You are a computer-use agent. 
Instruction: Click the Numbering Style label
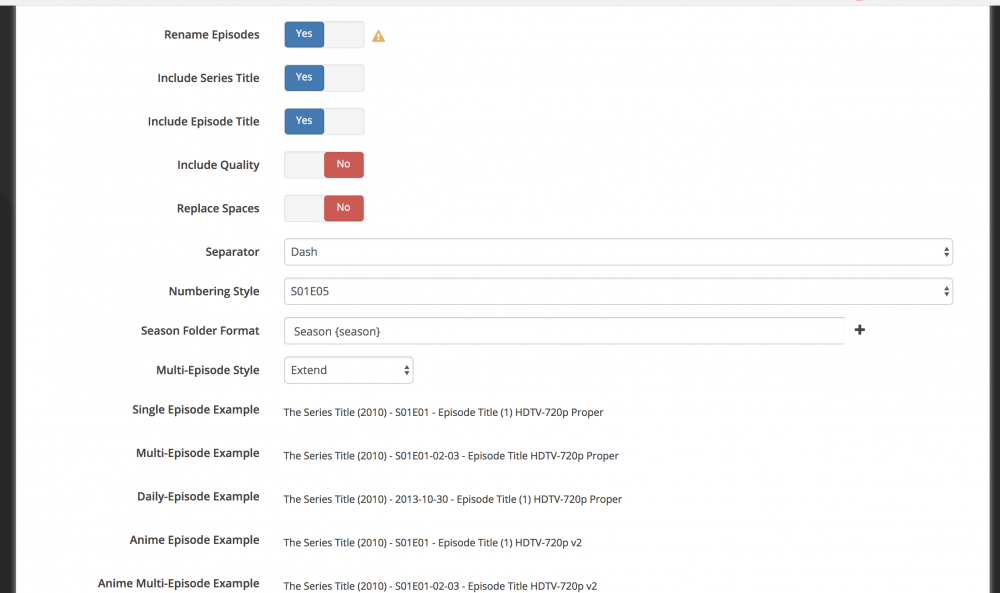(214, 291)
